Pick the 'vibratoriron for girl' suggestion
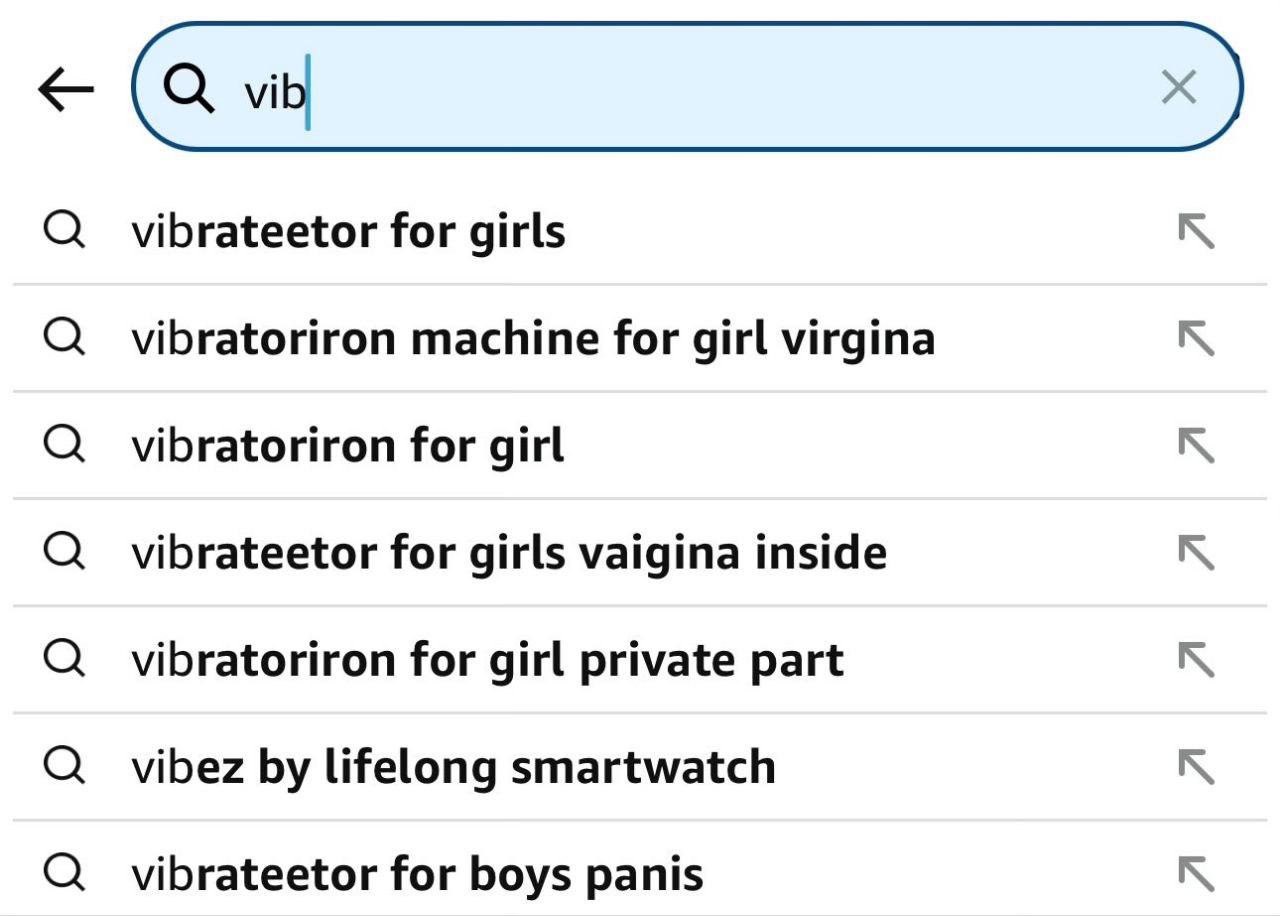The image size is (1280, 916). [x=640, y=445]
